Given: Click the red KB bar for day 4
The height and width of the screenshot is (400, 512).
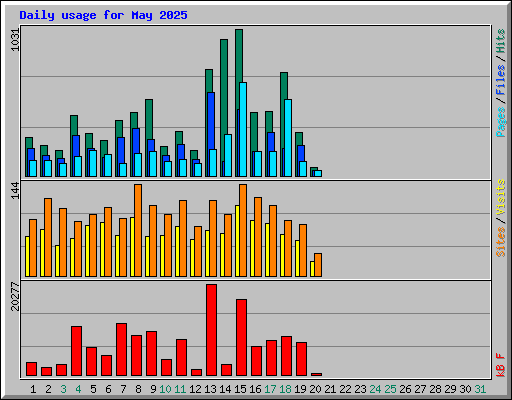Looking at the screenshot, I should click(x=76, y=351).
